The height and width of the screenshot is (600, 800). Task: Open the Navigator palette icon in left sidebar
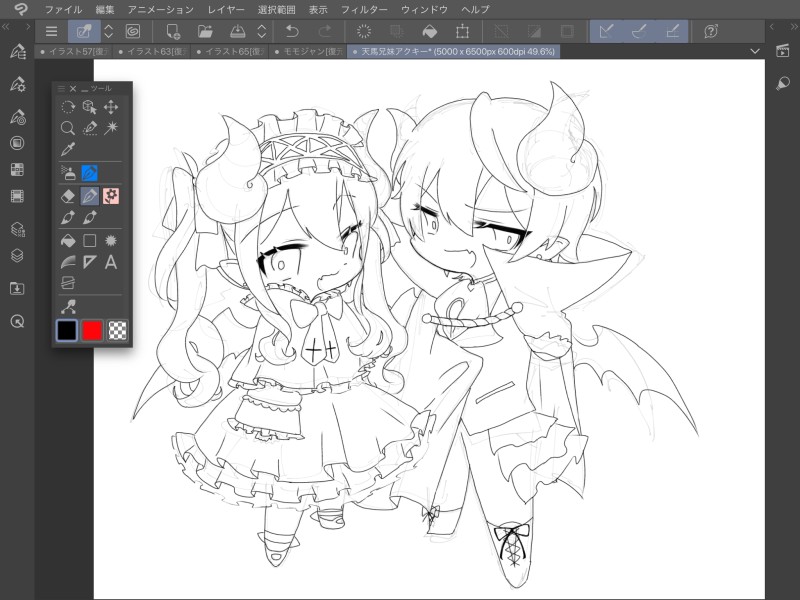17,321
